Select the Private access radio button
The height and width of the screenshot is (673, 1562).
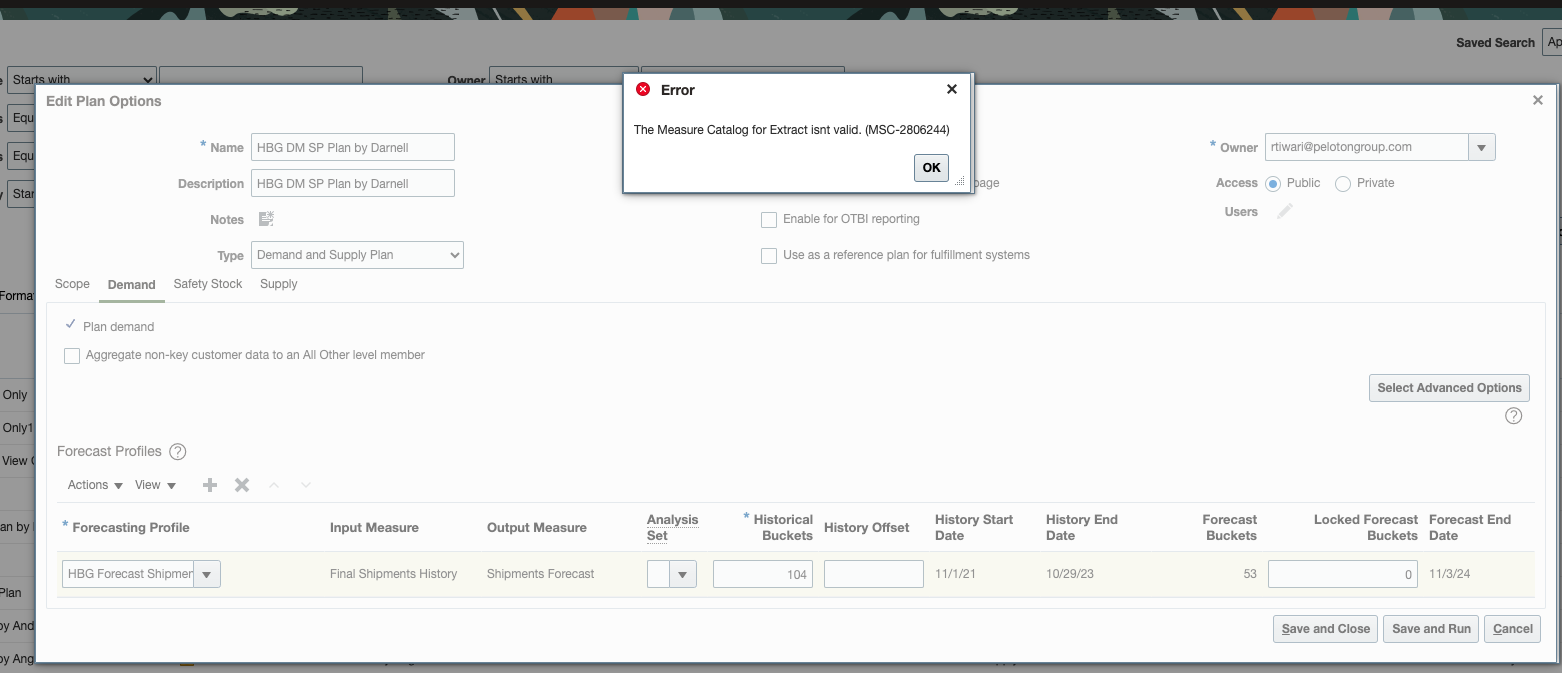1343,183
